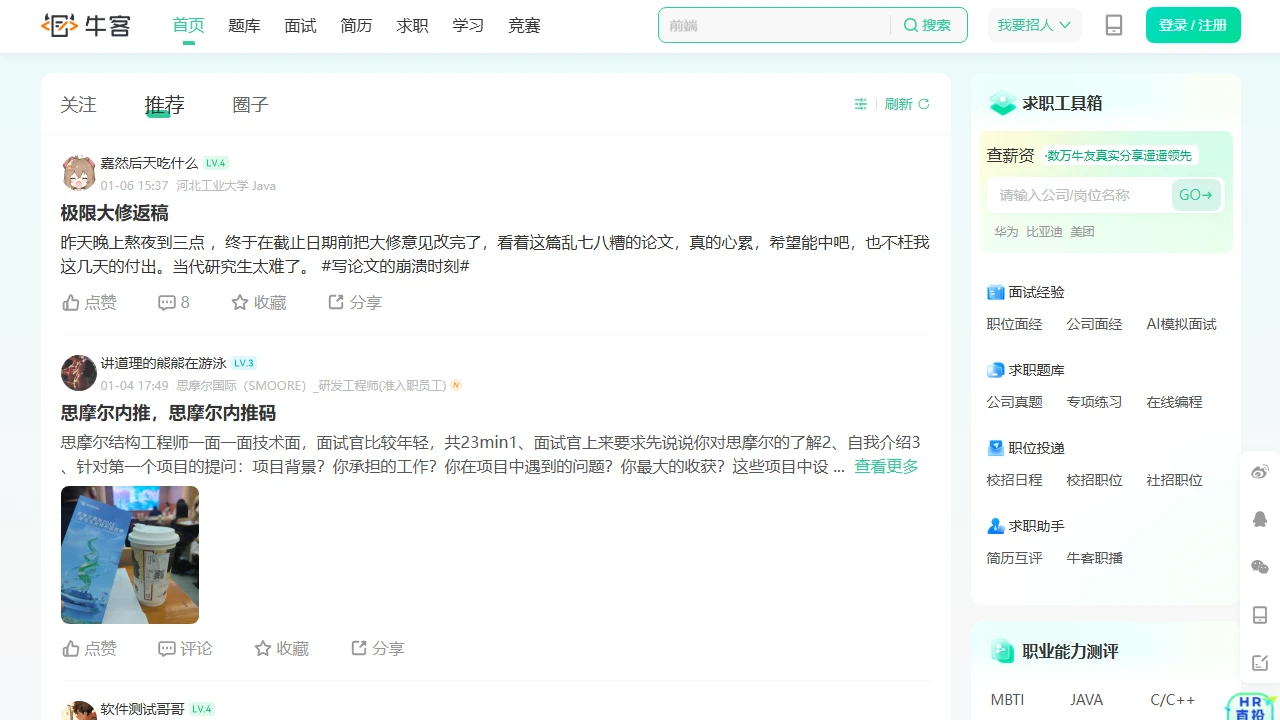Screen dimensions: 1280x720
Task: Click the QQ icon in the floating sidebar
Action: pyautogui.click(x=1260, y=519)
